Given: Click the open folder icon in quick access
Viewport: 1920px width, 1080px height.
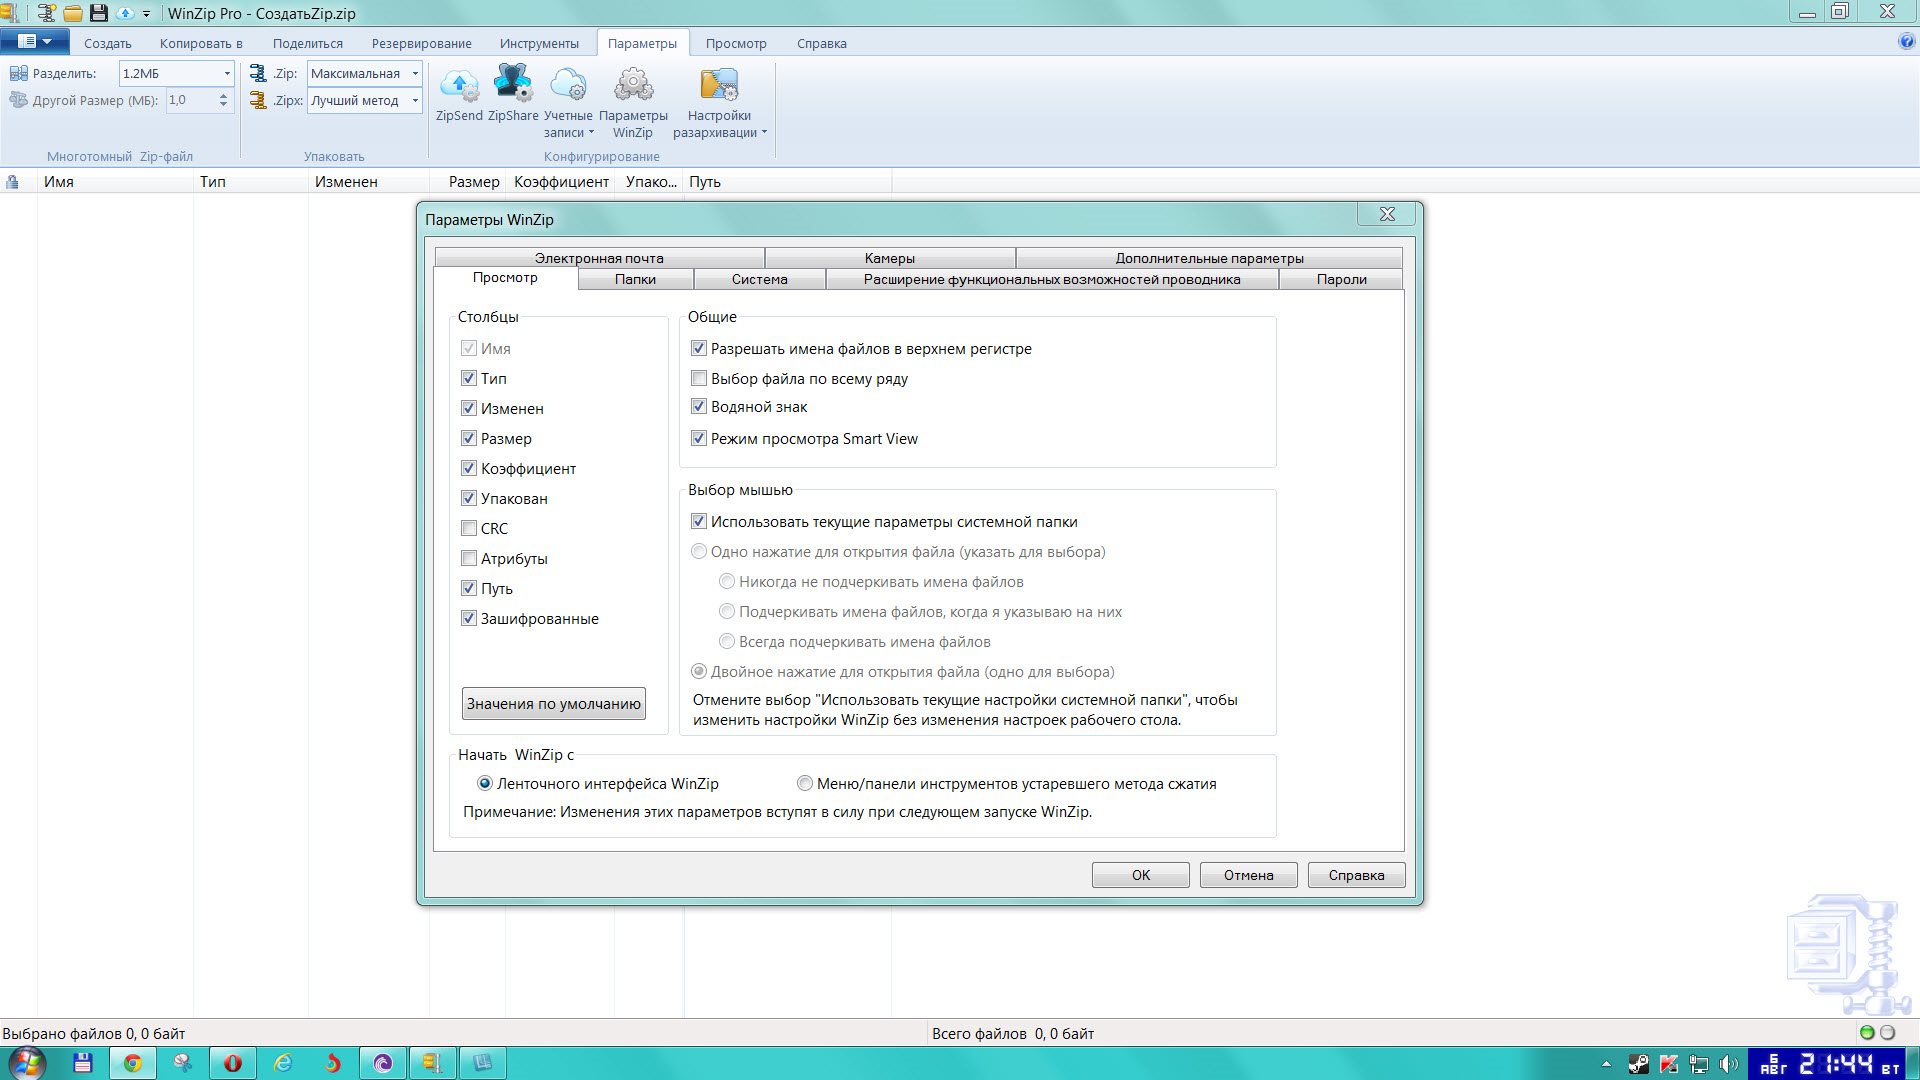Looking at the screenshot, I should (72, 13).
